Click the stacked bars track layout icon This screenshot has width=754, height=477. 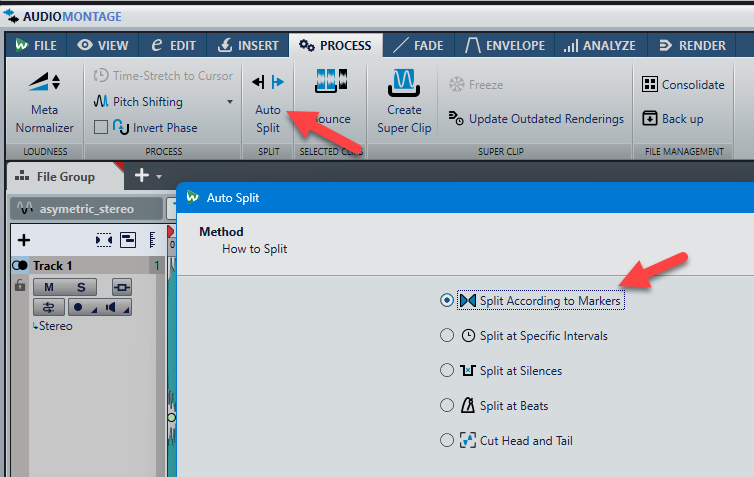coord(128,240)
